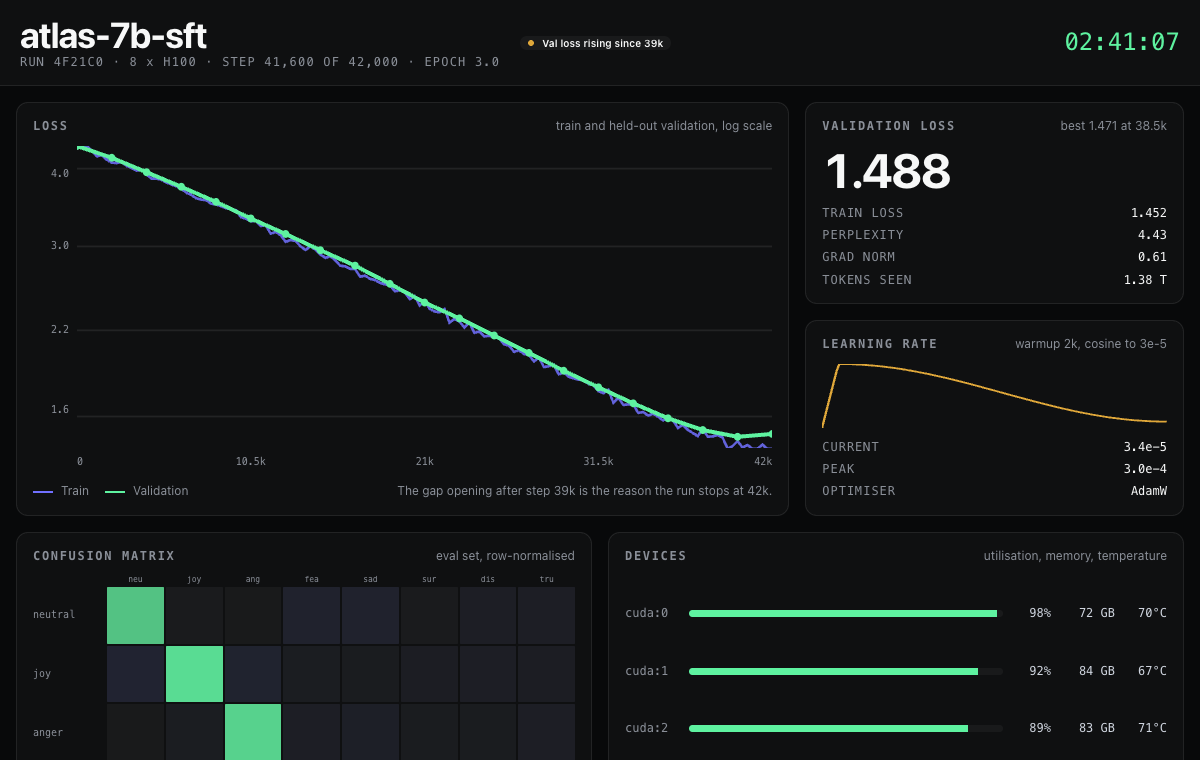Screen dimensions: 1200x760
Task: Click the cuda:2 utilisation bar
Action: point(846,729)
